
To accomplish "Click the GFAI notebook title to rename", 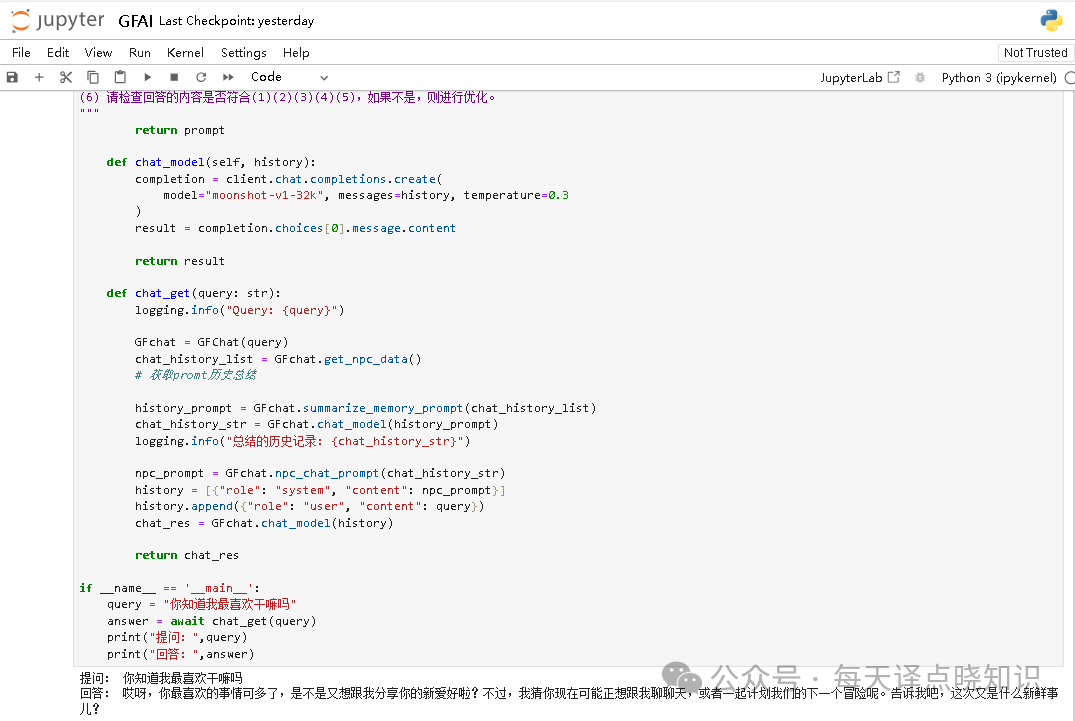I will point(135,21).
